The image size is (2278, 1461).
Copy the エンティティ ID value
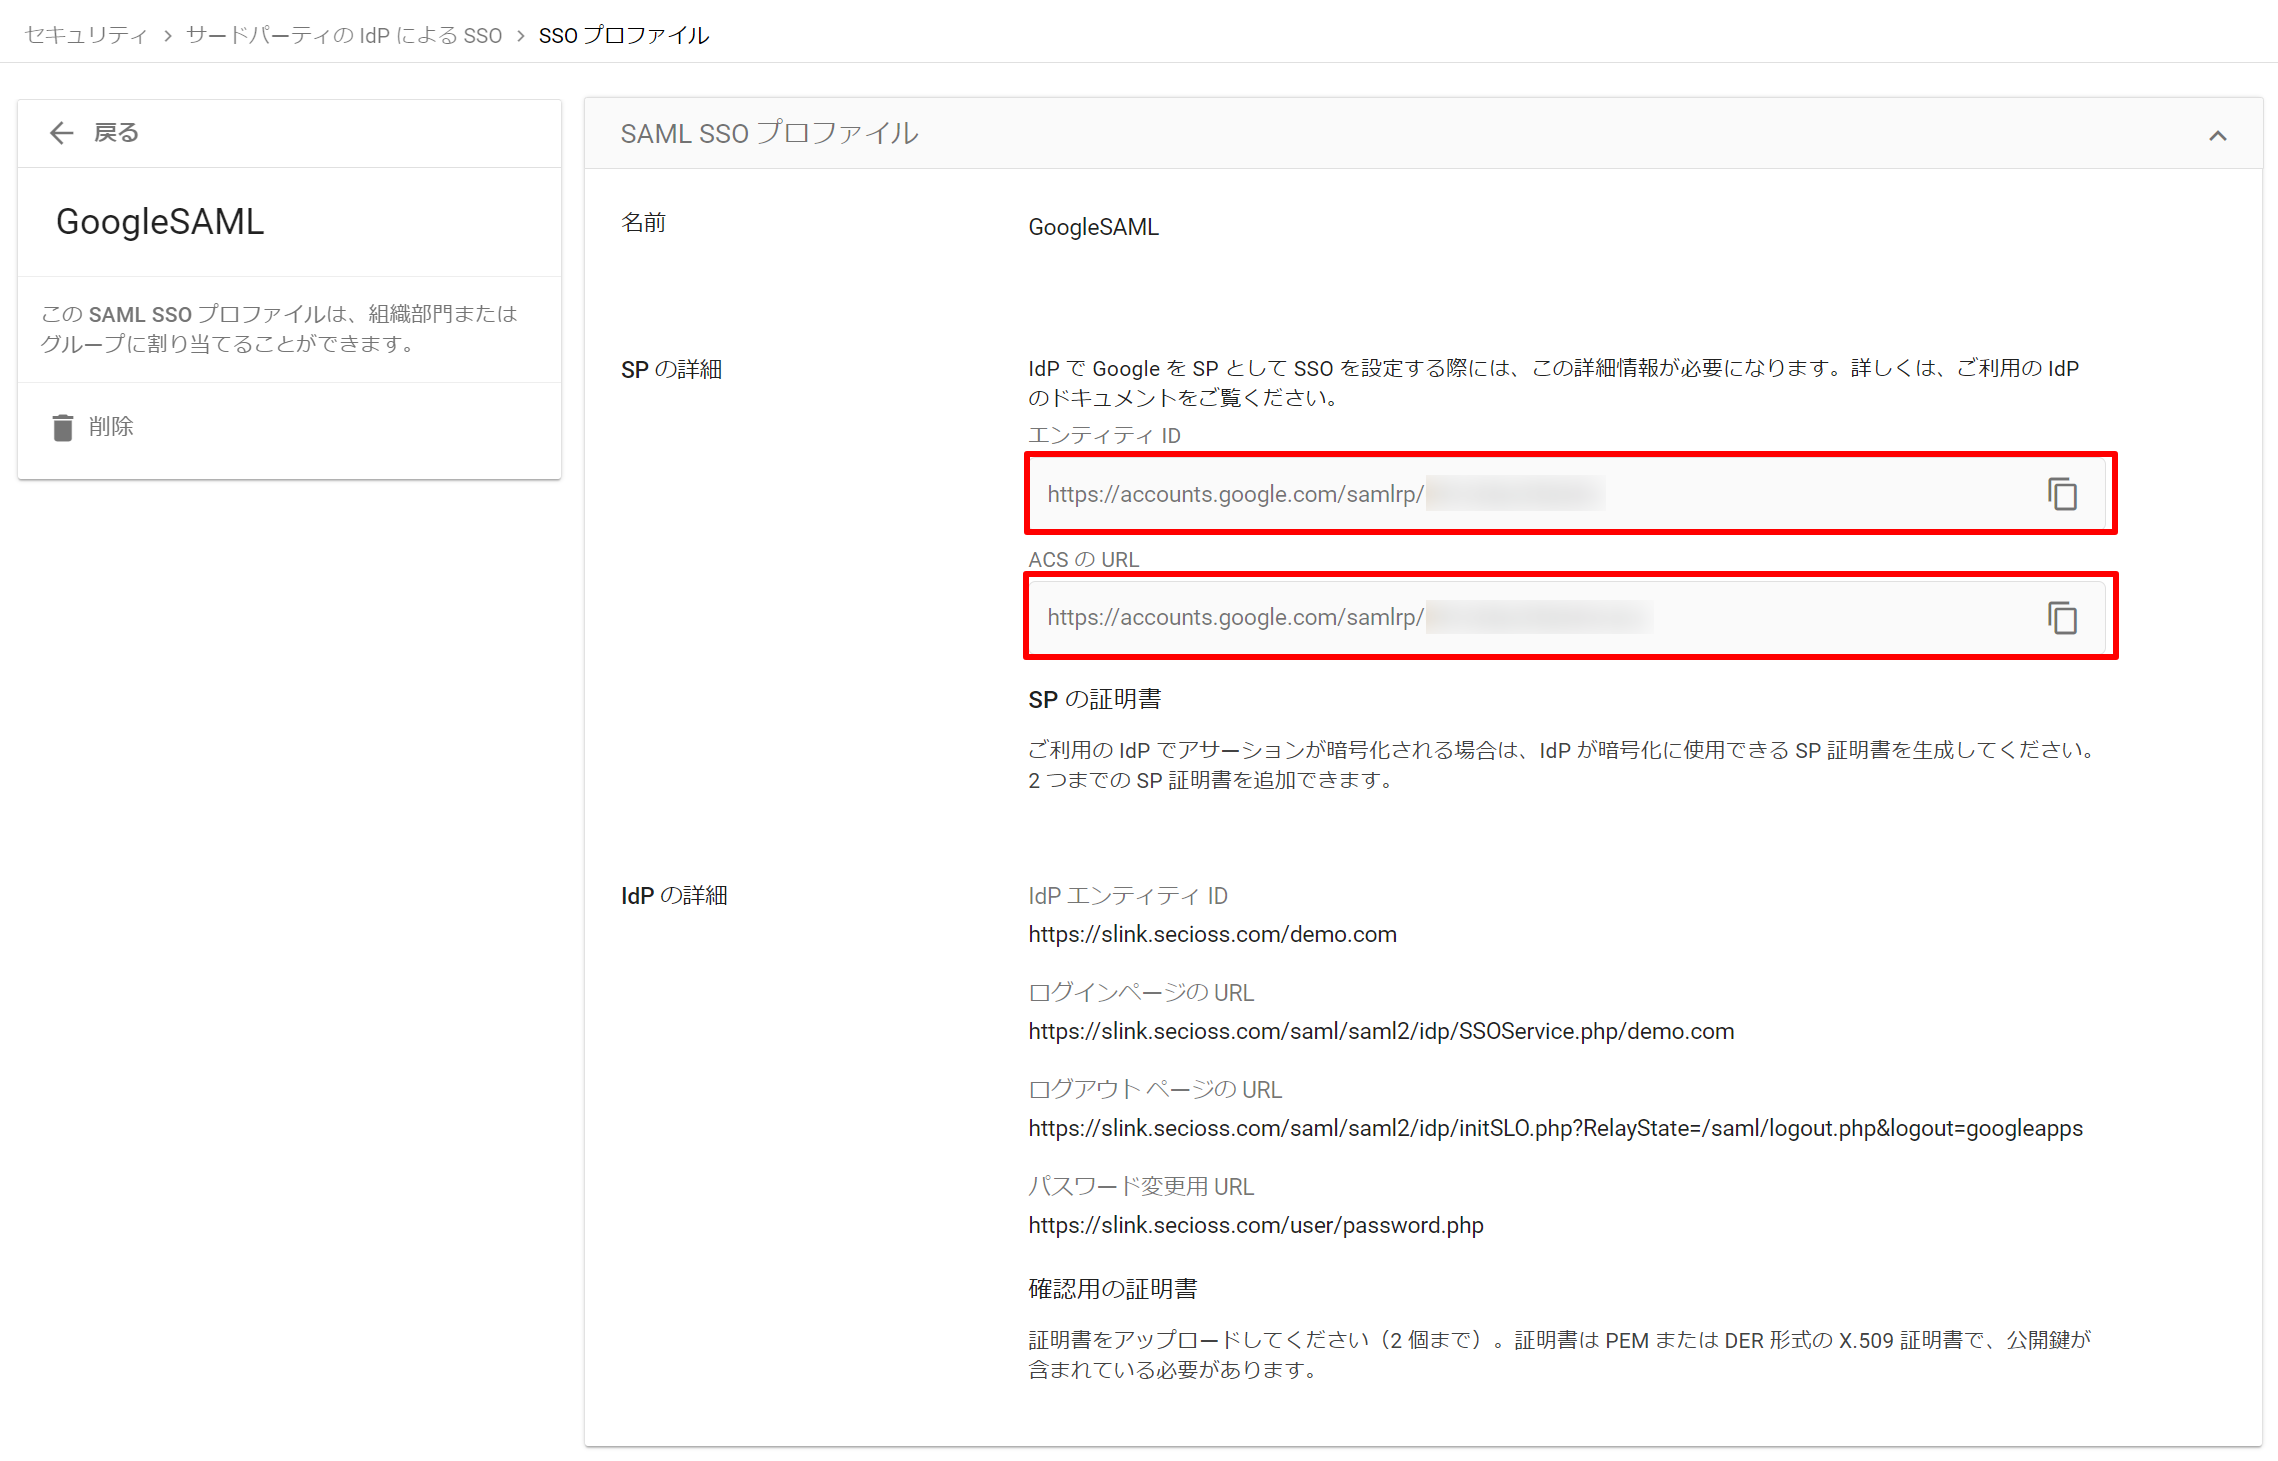click(2062, 494)
